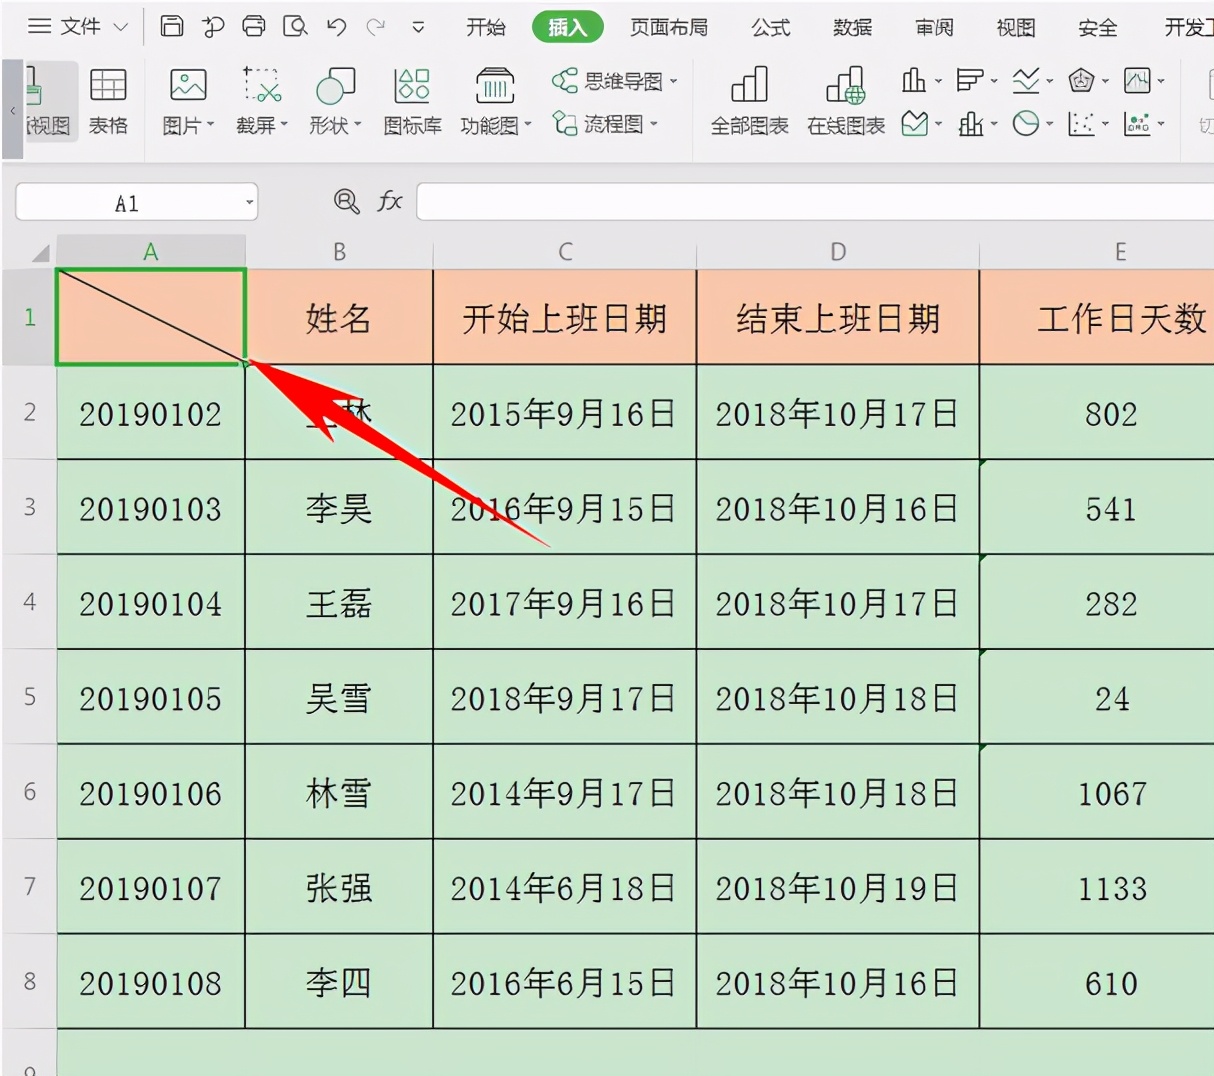Click the ribbon scroll-left arrow
The image size is (1214, 1076).
coord(12,110)
